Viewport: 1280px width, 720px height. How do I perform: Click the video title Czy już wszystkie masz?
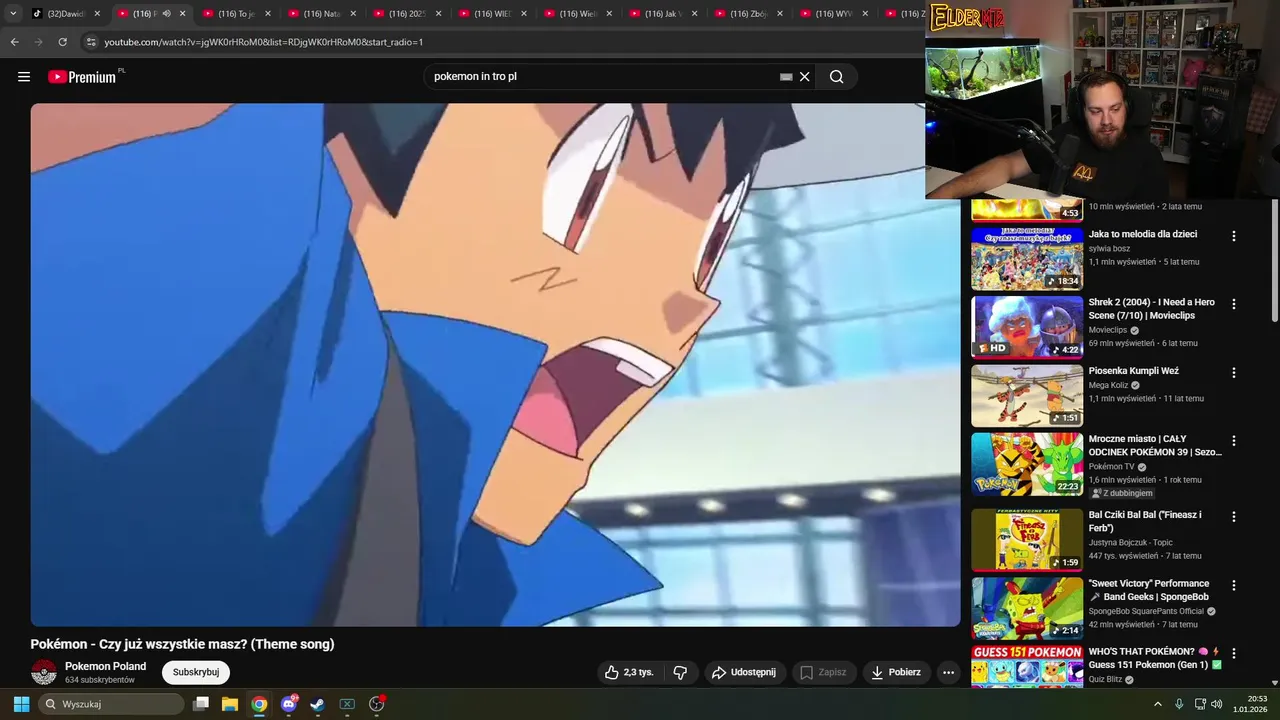(x=182, y=644)
